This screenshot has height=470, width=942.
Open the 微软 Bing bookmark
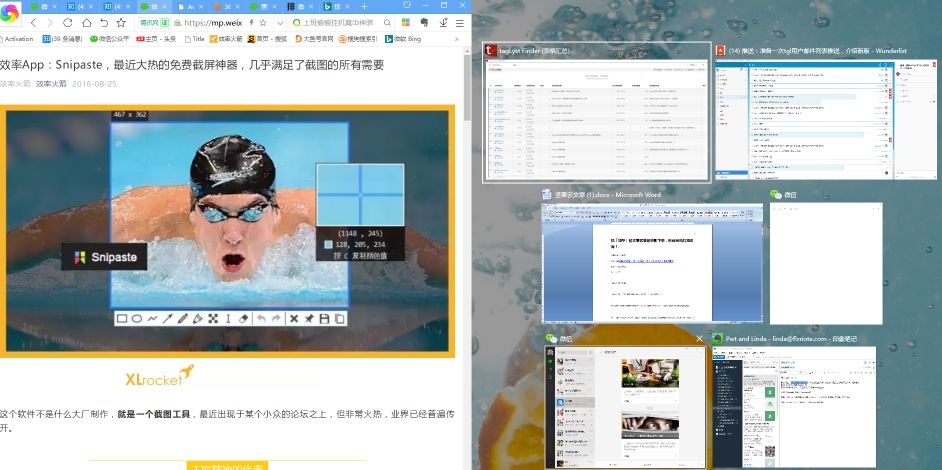(403, 39)
